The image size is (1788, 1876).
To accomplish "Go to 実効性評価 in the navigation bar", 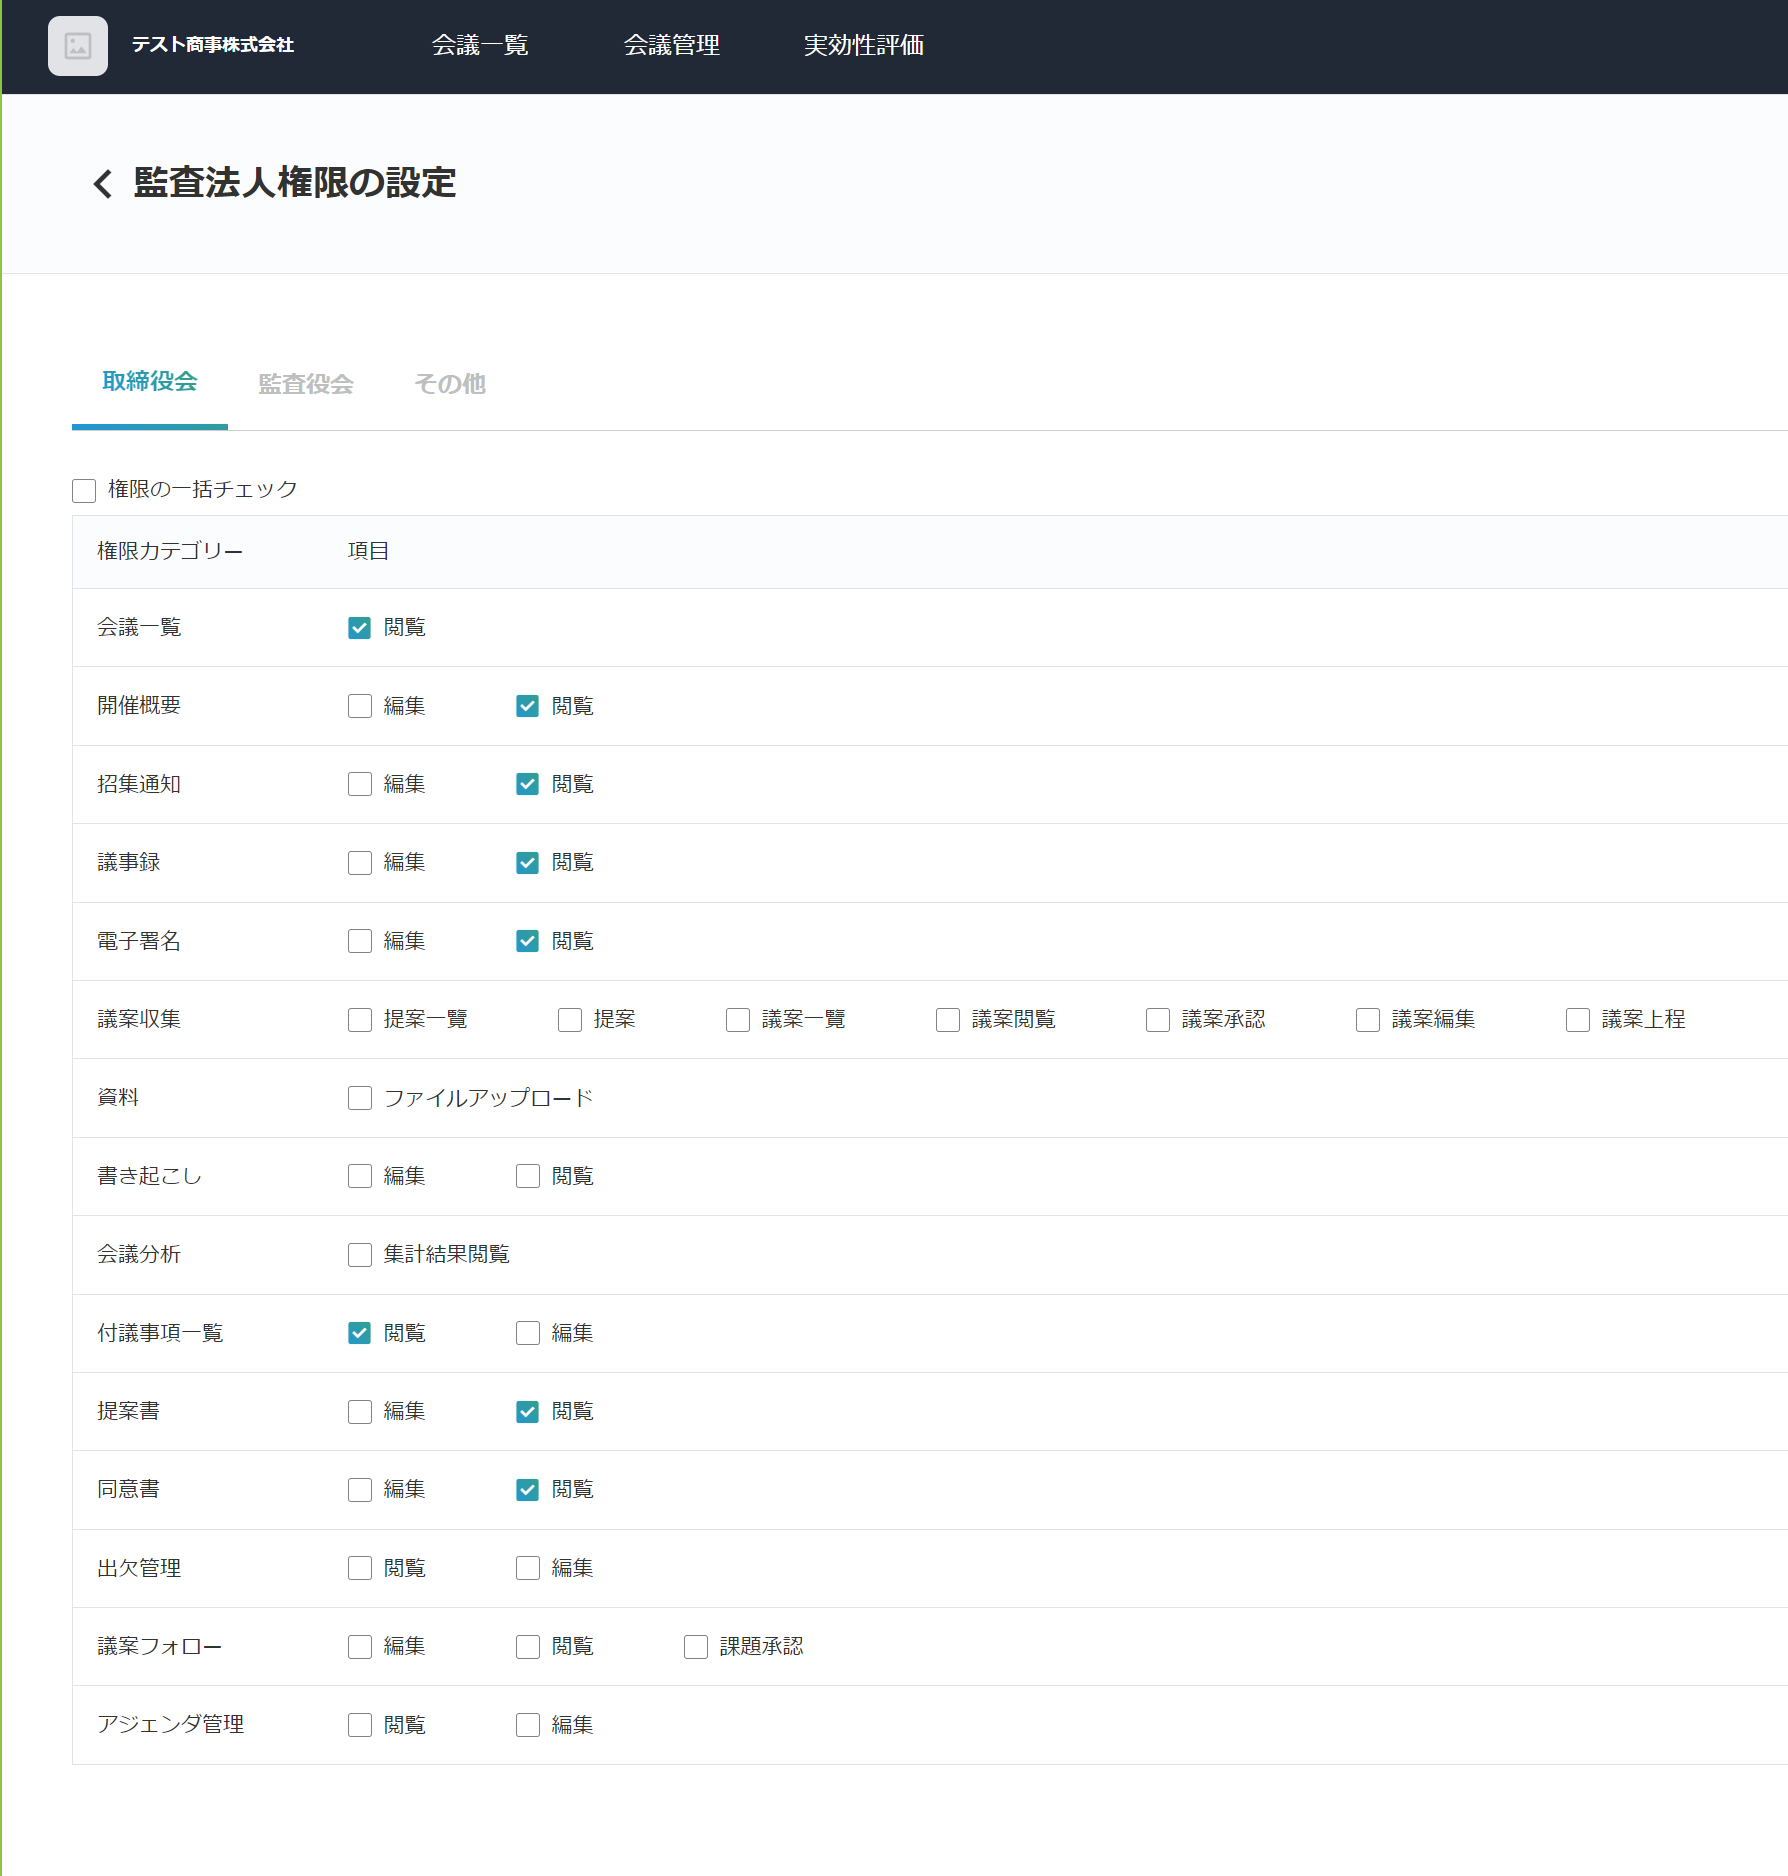I will [863, 46].
